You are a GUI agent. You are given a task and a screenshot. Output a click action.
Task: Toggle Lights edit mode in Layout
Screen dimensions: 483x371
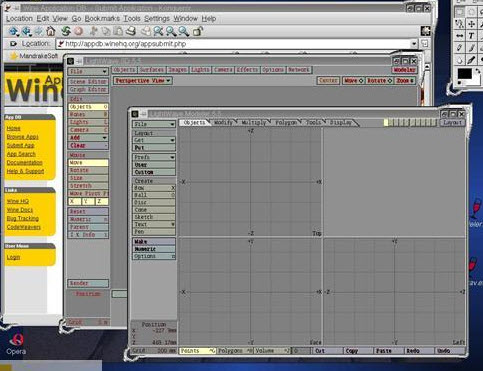tap(88, 122)
